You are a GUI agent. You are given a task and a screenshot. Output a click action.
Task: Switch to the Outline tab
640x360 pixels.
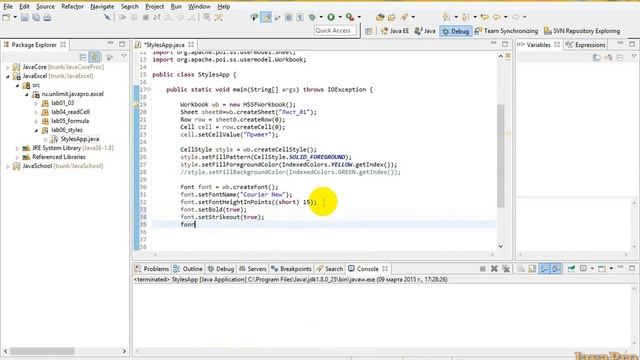pos(188,269)
